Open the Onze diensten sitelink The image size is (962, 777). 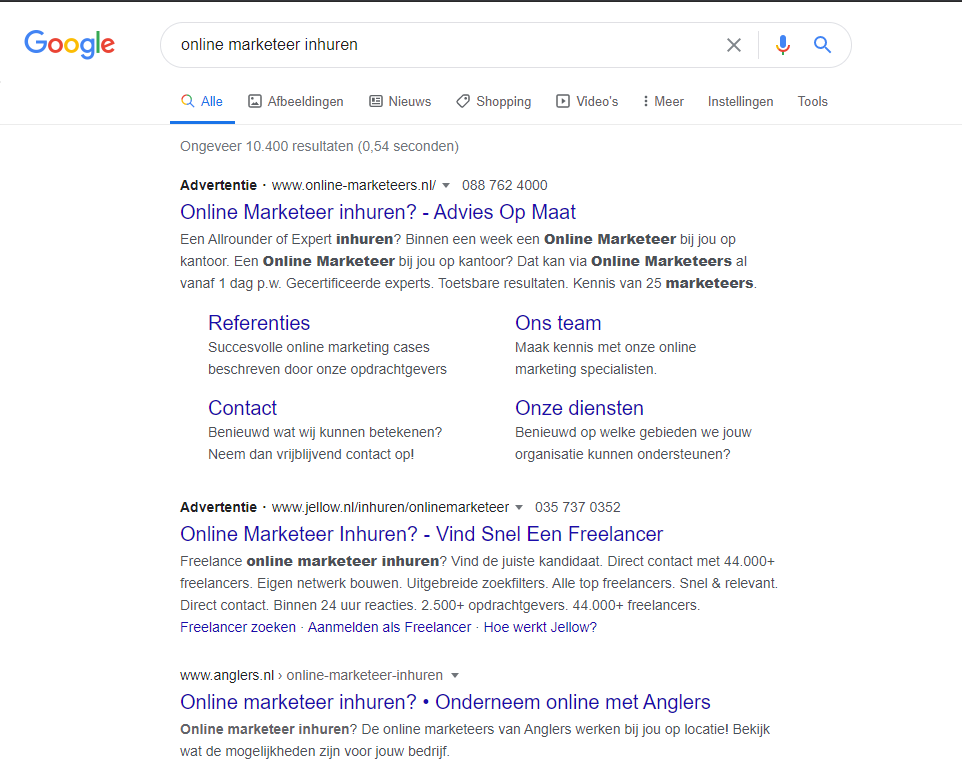579,408
